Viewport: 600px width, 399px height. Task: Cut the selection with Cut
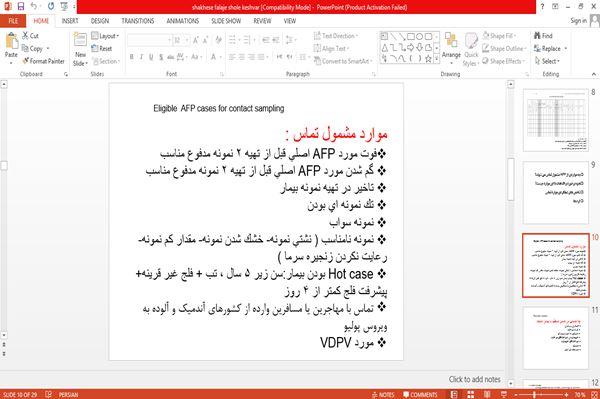30,36
